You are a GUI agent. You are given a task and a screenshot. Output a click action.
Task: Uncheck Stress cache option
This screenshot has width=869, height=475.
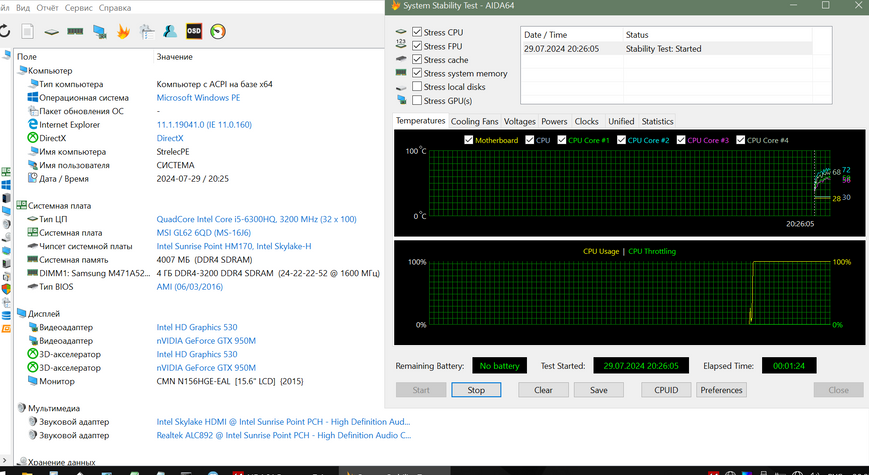[417, 59]
